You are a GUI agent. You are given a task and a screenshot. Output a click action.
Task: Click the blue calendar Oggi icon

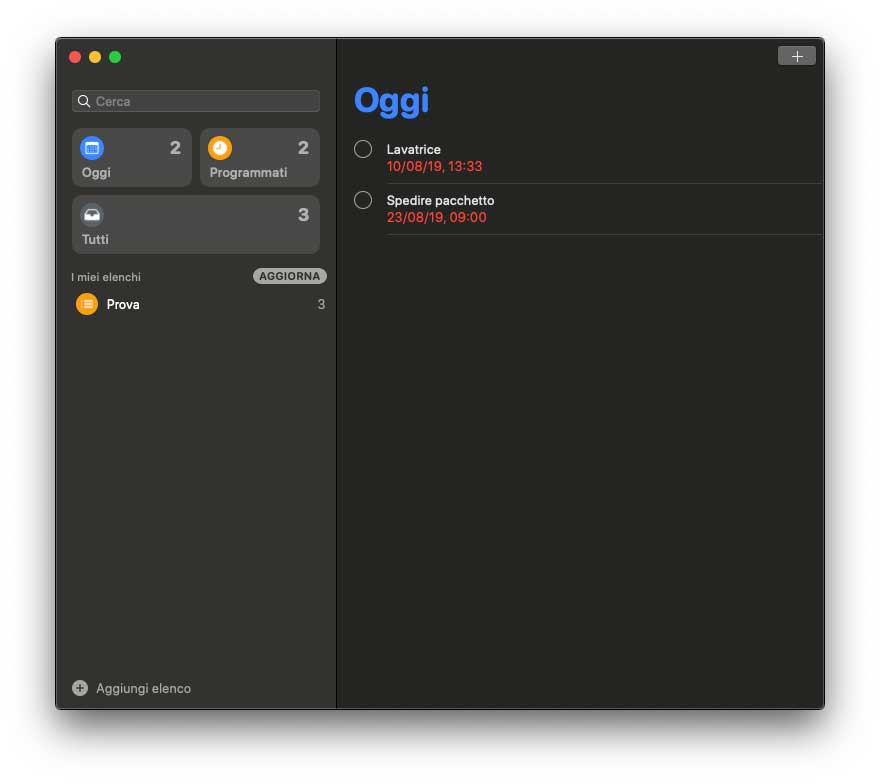[x=92, y=148]
